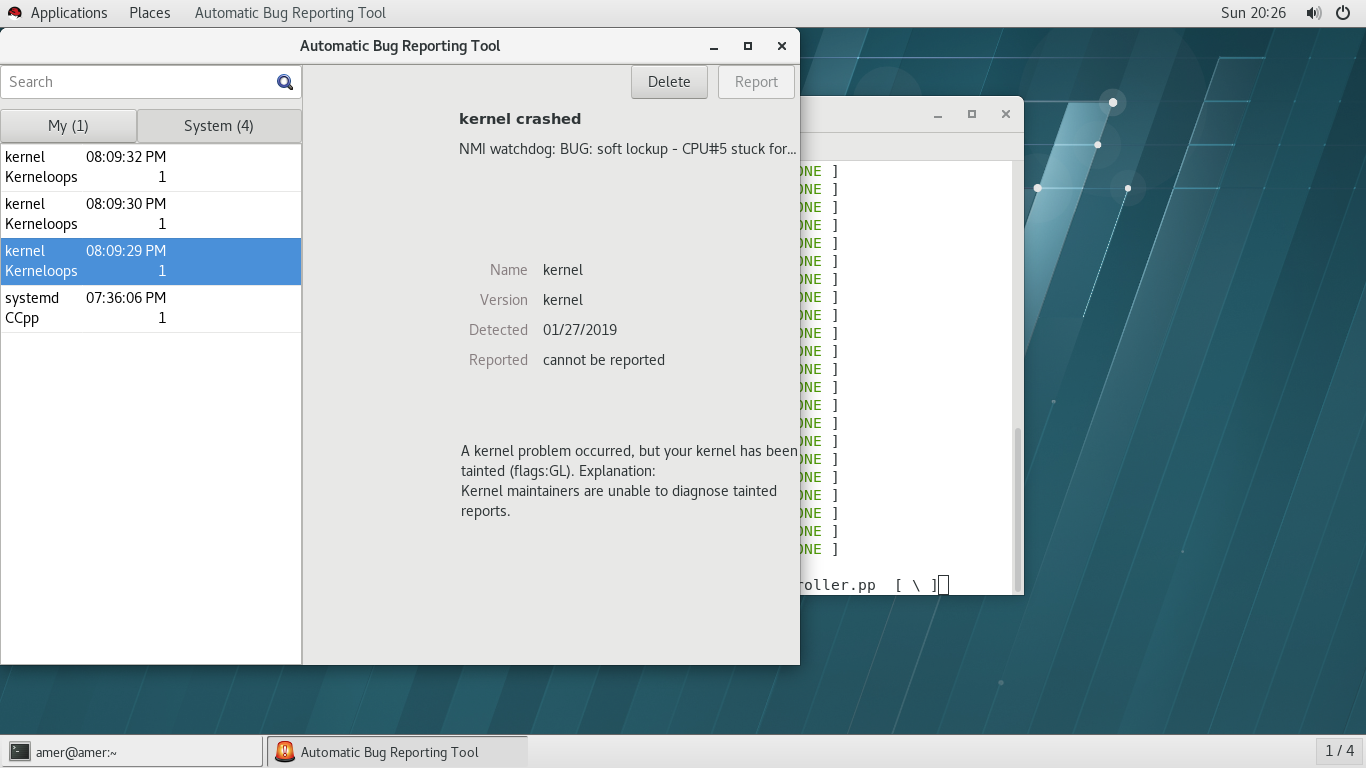Click the Report button

pos(756,82)
